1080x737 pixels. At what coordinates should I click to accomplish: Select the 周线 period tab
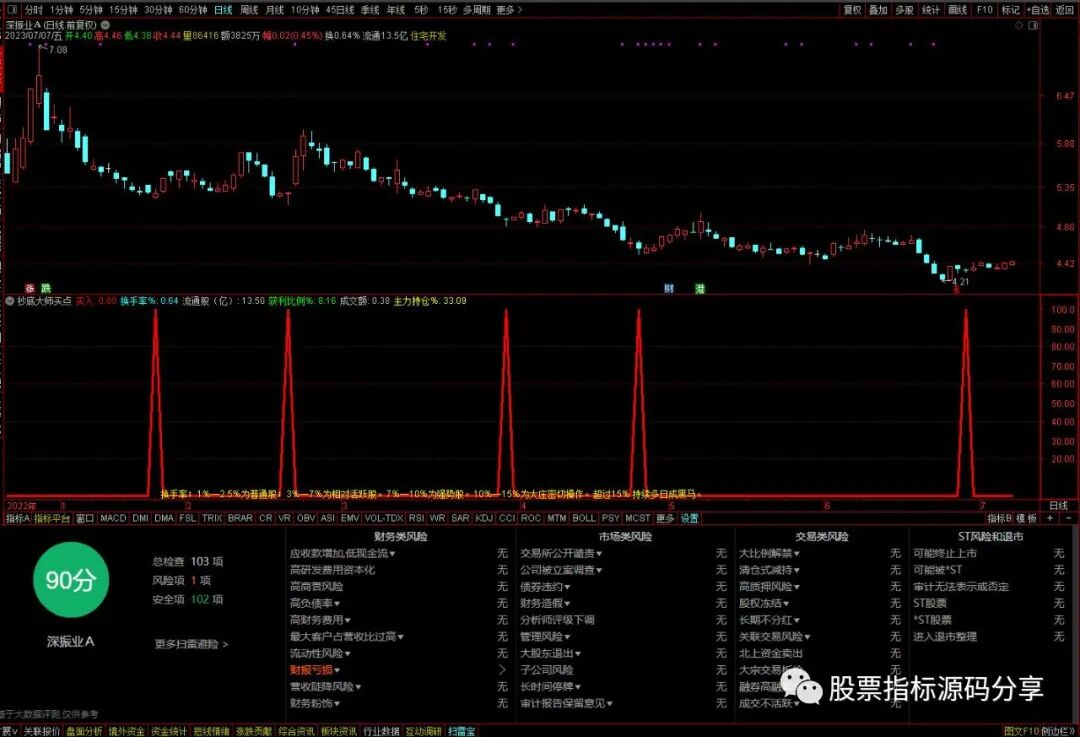[x=249, y=10]
